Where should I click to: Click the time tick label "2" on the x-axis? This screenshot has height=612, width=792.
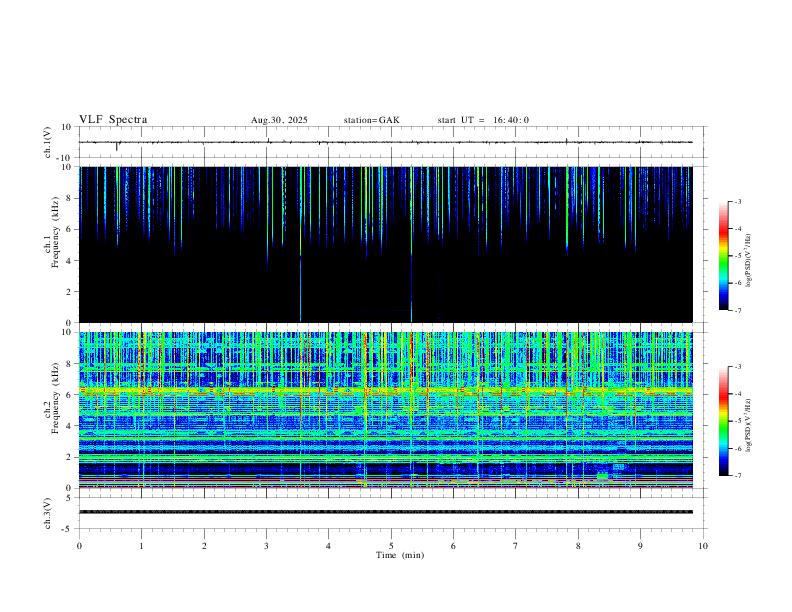pos(204,546)
